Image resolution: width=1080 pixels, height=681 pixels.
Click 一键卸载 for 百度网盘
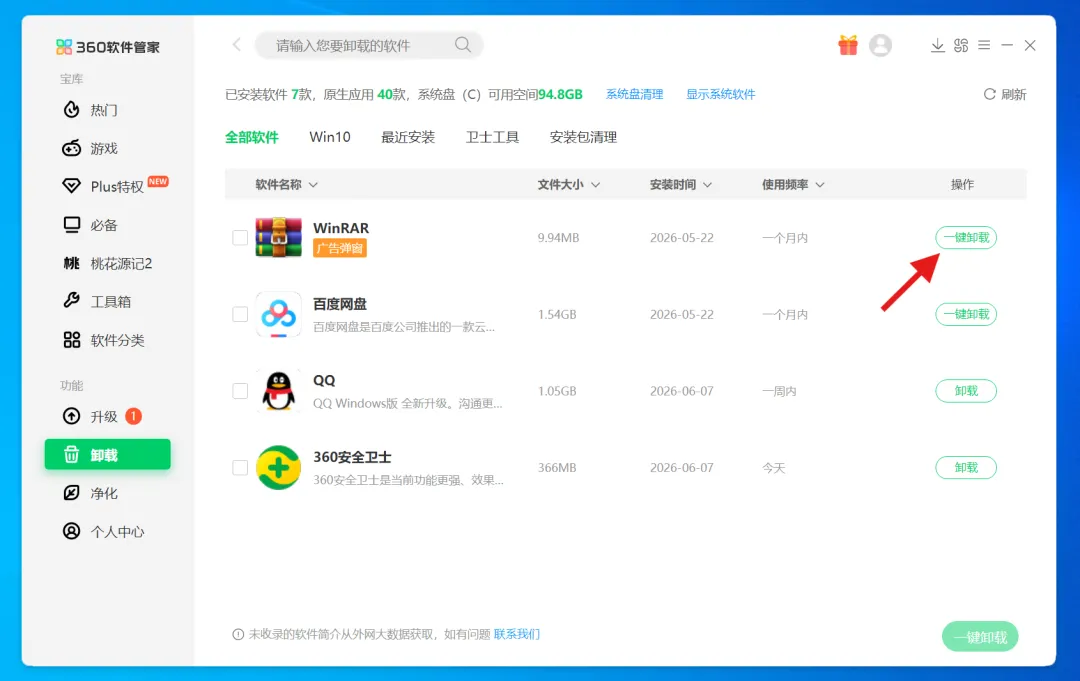(x=966, y=314)
